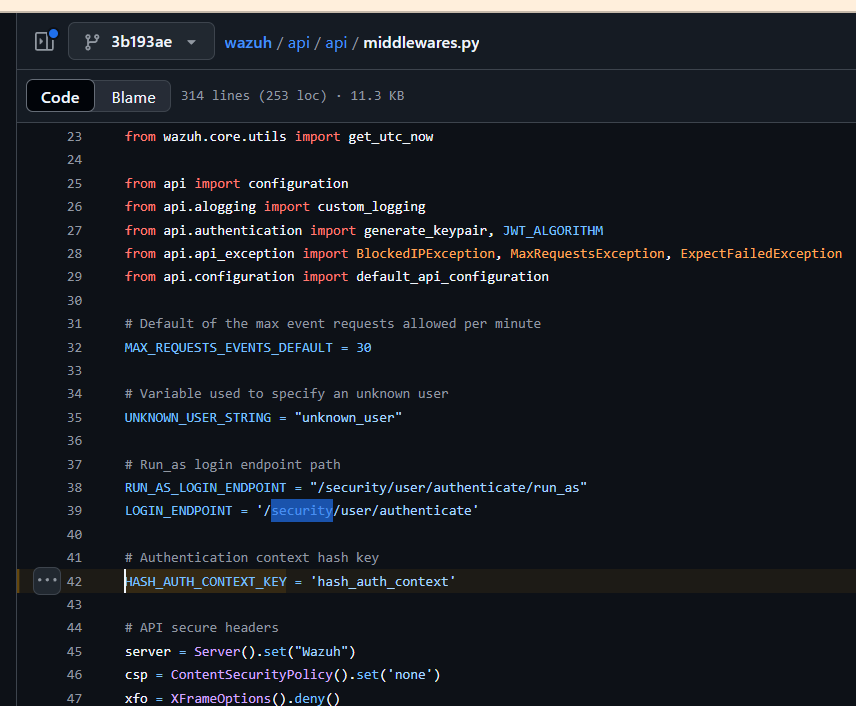Click the BlockedIPException class name
This screenshot has height=706, width=856.
coord(426,253)
